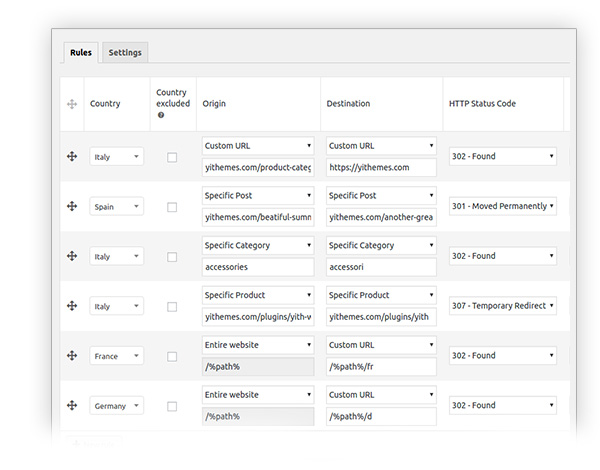The image size is (600, 470).
Task: Tick Country excluded checkbox for Germany
Action: (172, 406)
